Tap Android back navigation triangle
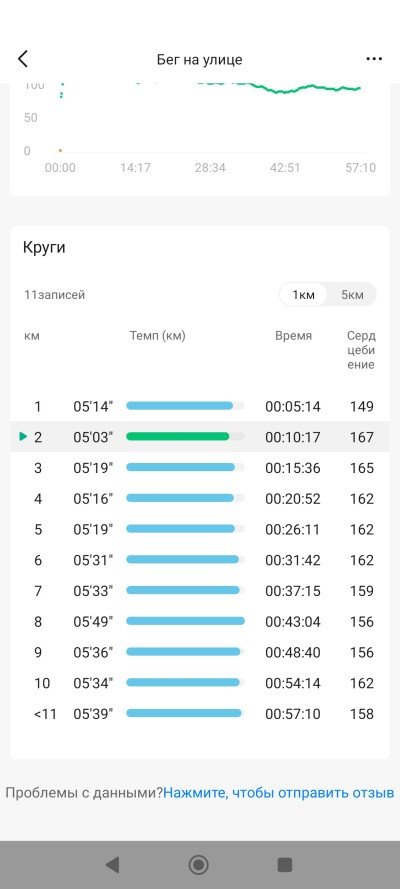 112,865
